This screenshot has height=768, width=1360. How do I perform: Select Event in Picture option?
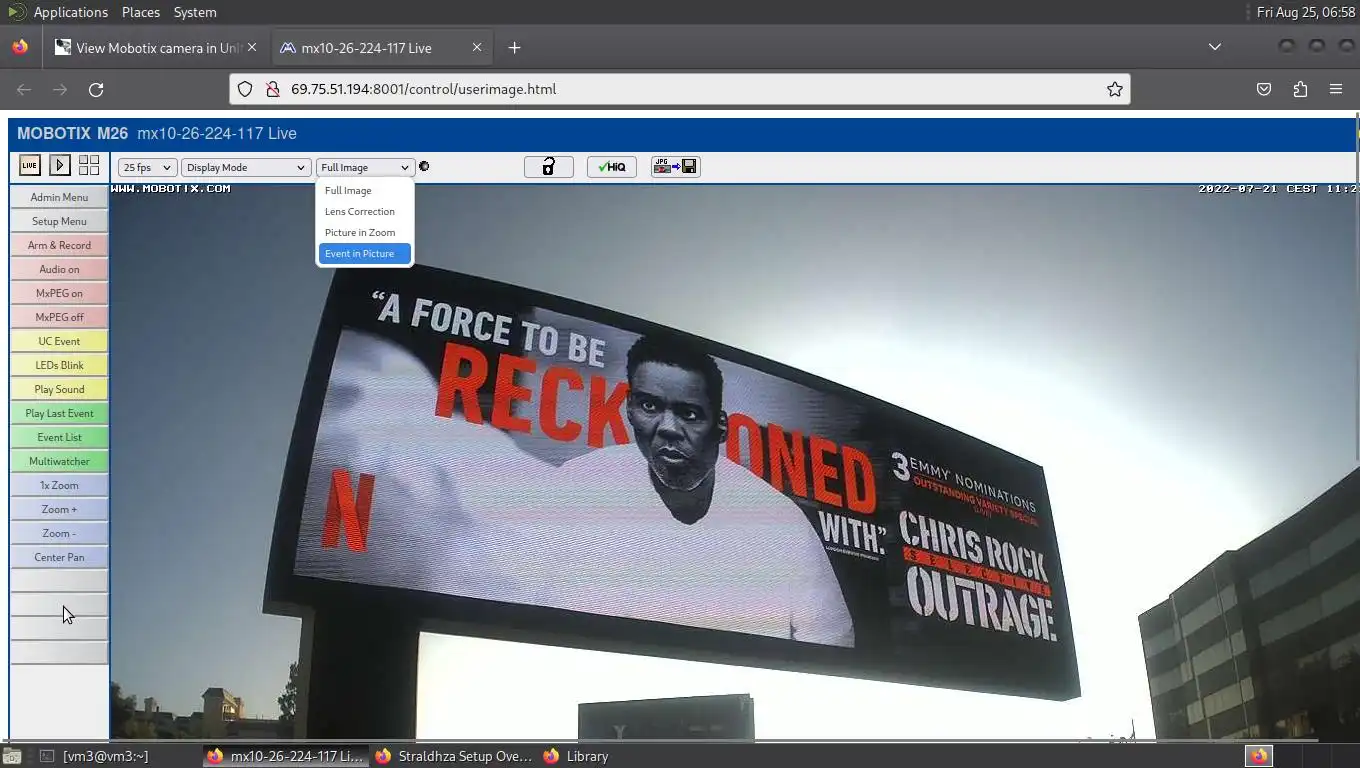[x=364, y=253]
